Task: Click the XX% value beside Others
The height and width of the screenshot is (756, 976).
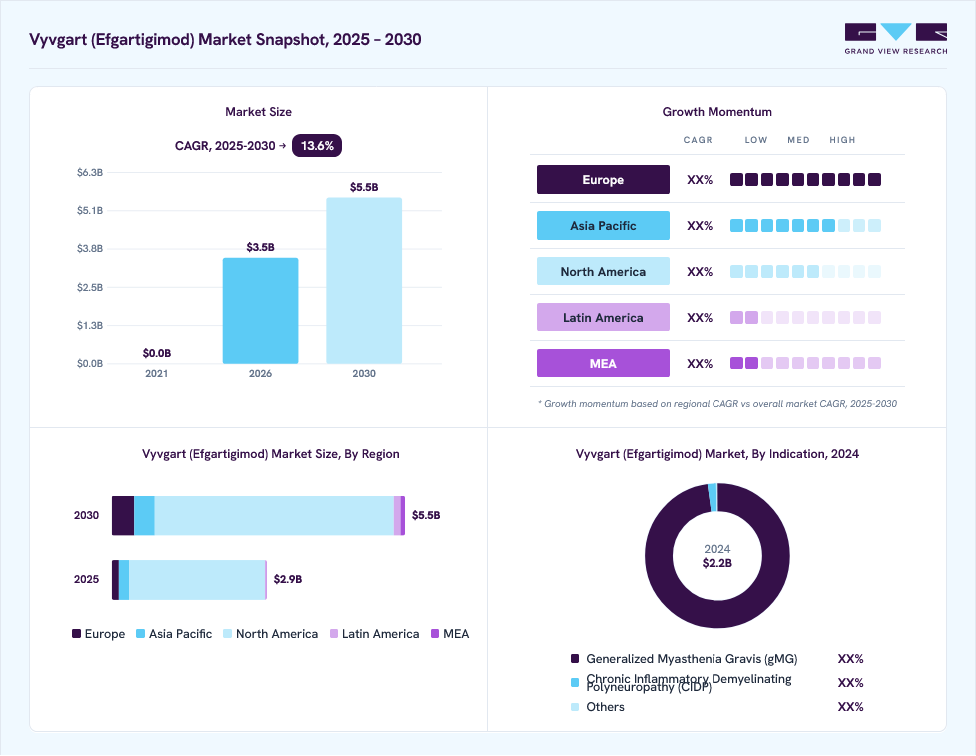Action: coord(850,707)
